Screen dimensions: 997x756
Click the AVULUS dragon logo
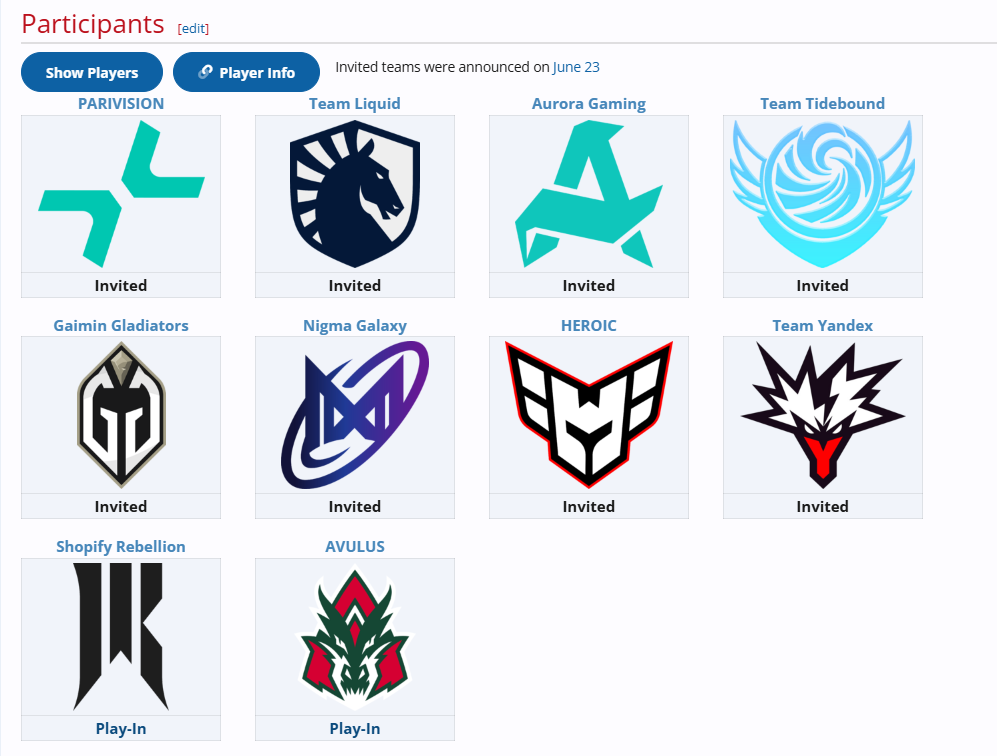point(355,636)
